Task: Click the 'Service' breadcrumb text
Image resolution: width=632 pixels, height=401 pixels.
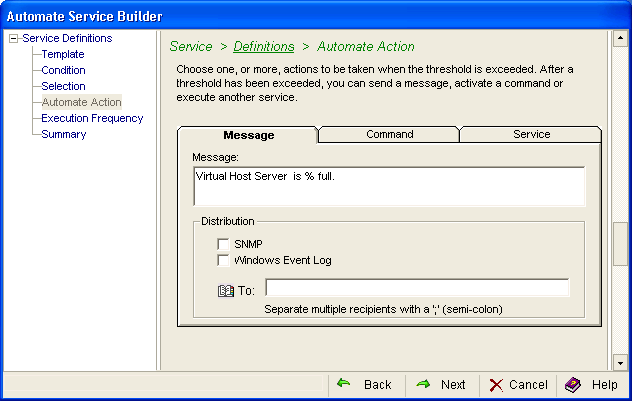Action: (x=191, y=46)
